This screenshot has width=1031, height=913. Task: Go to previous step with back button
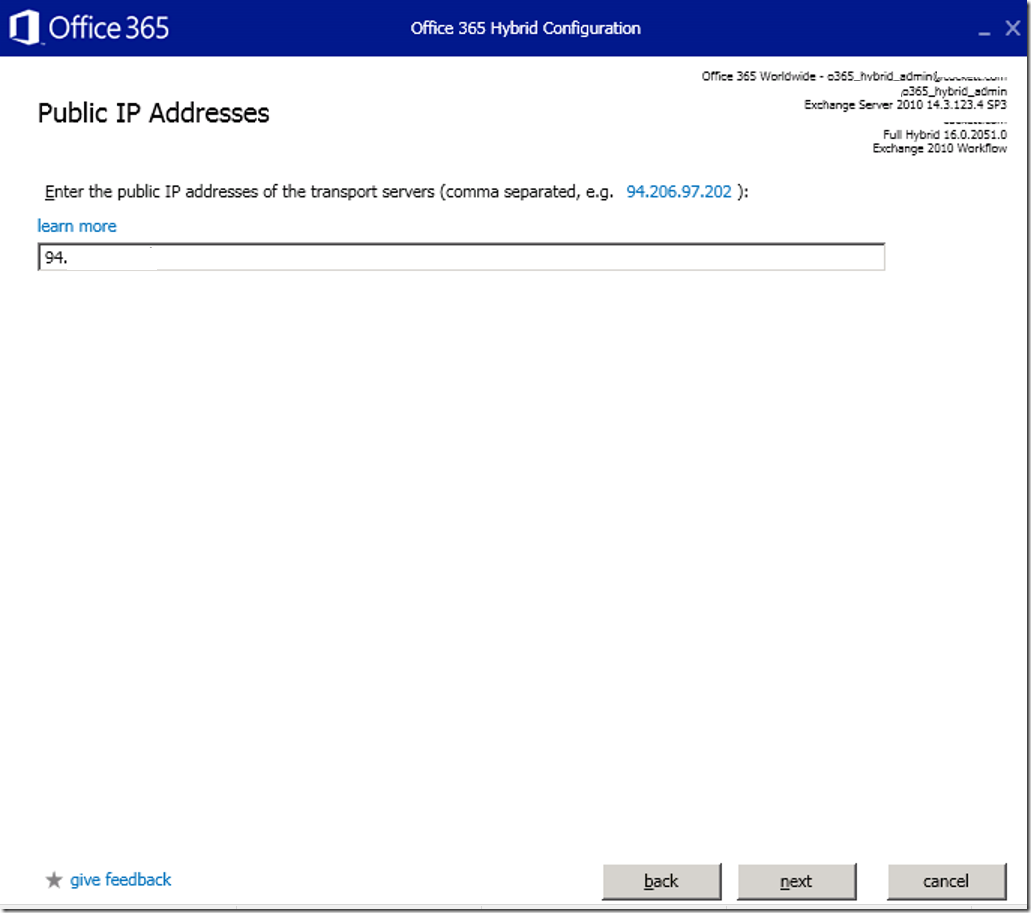[661, 881]
